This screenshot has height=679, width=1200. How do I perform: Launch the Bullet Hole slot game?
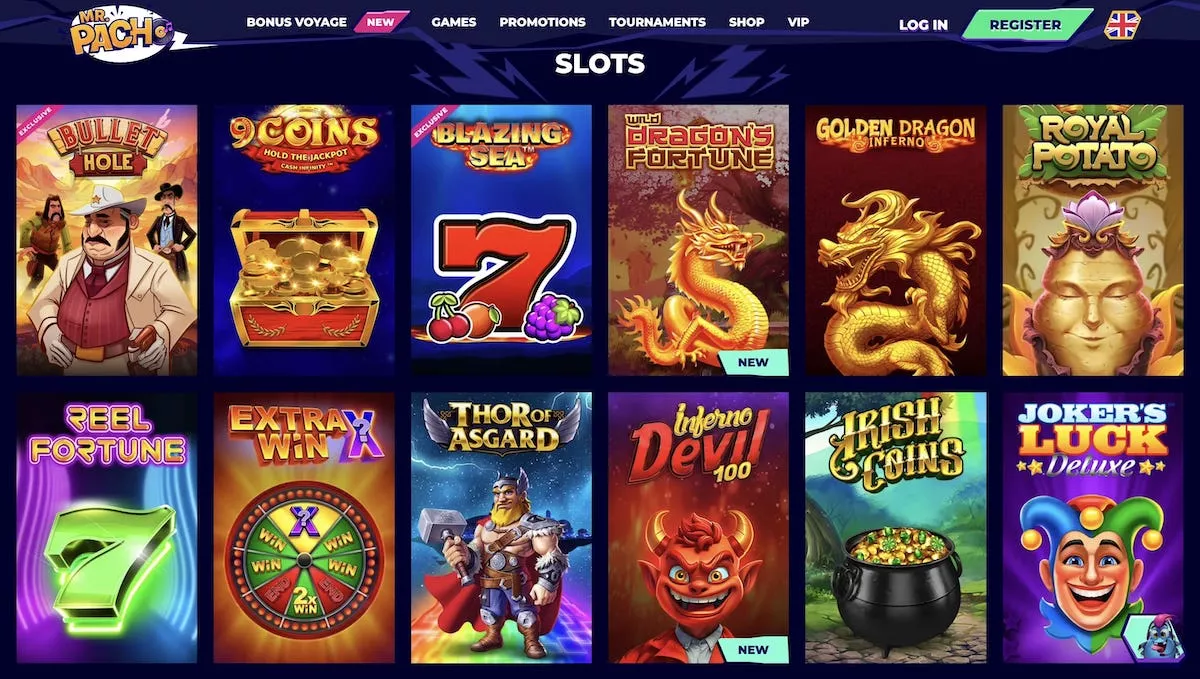point(107,240)
